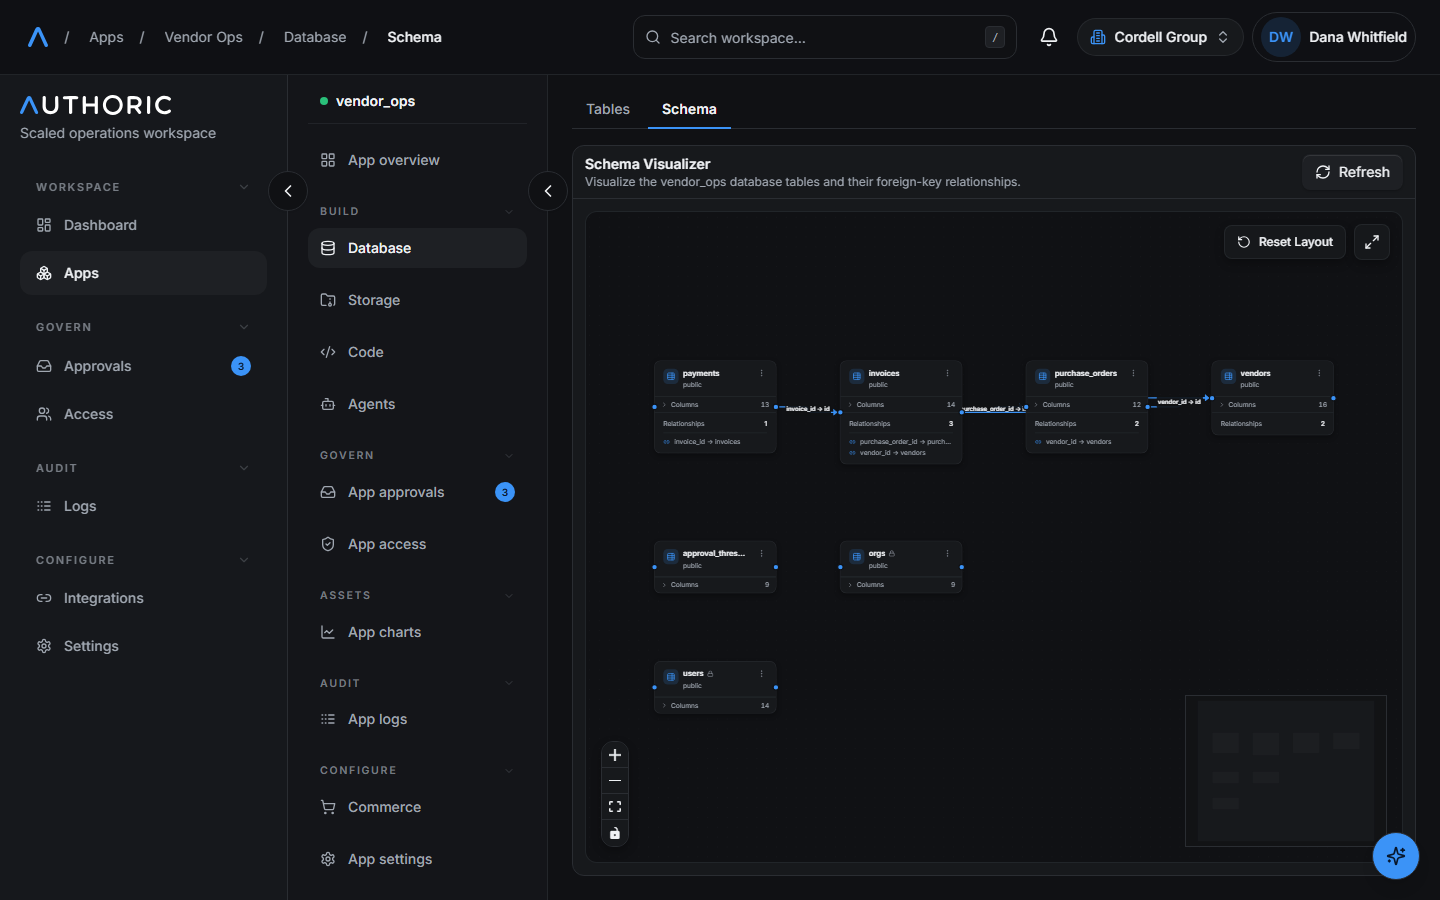Screen dimensions: 1440x900
Task: Open the purchase_orders table options menu
Action: tap(1133, 373)
